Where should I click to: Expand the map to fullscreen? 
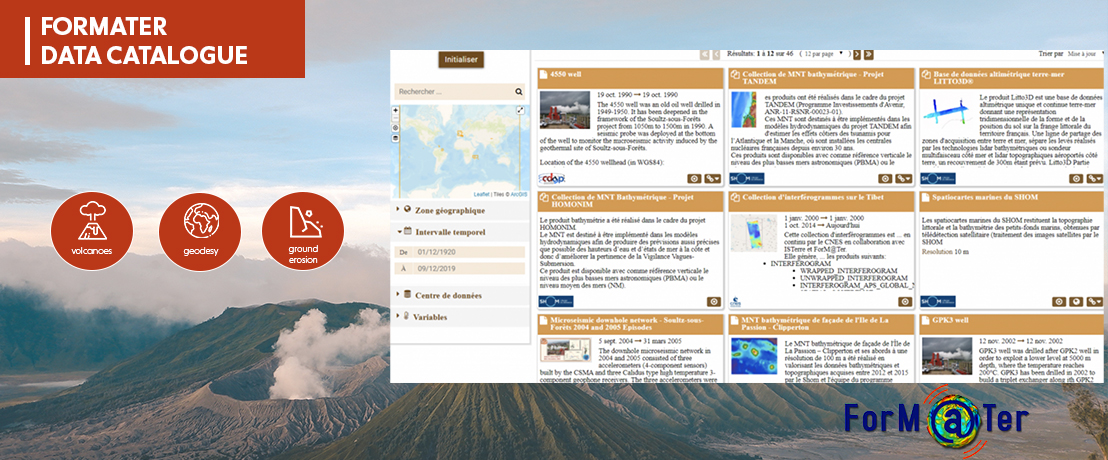pyautogui.click(x=521, y=110)
